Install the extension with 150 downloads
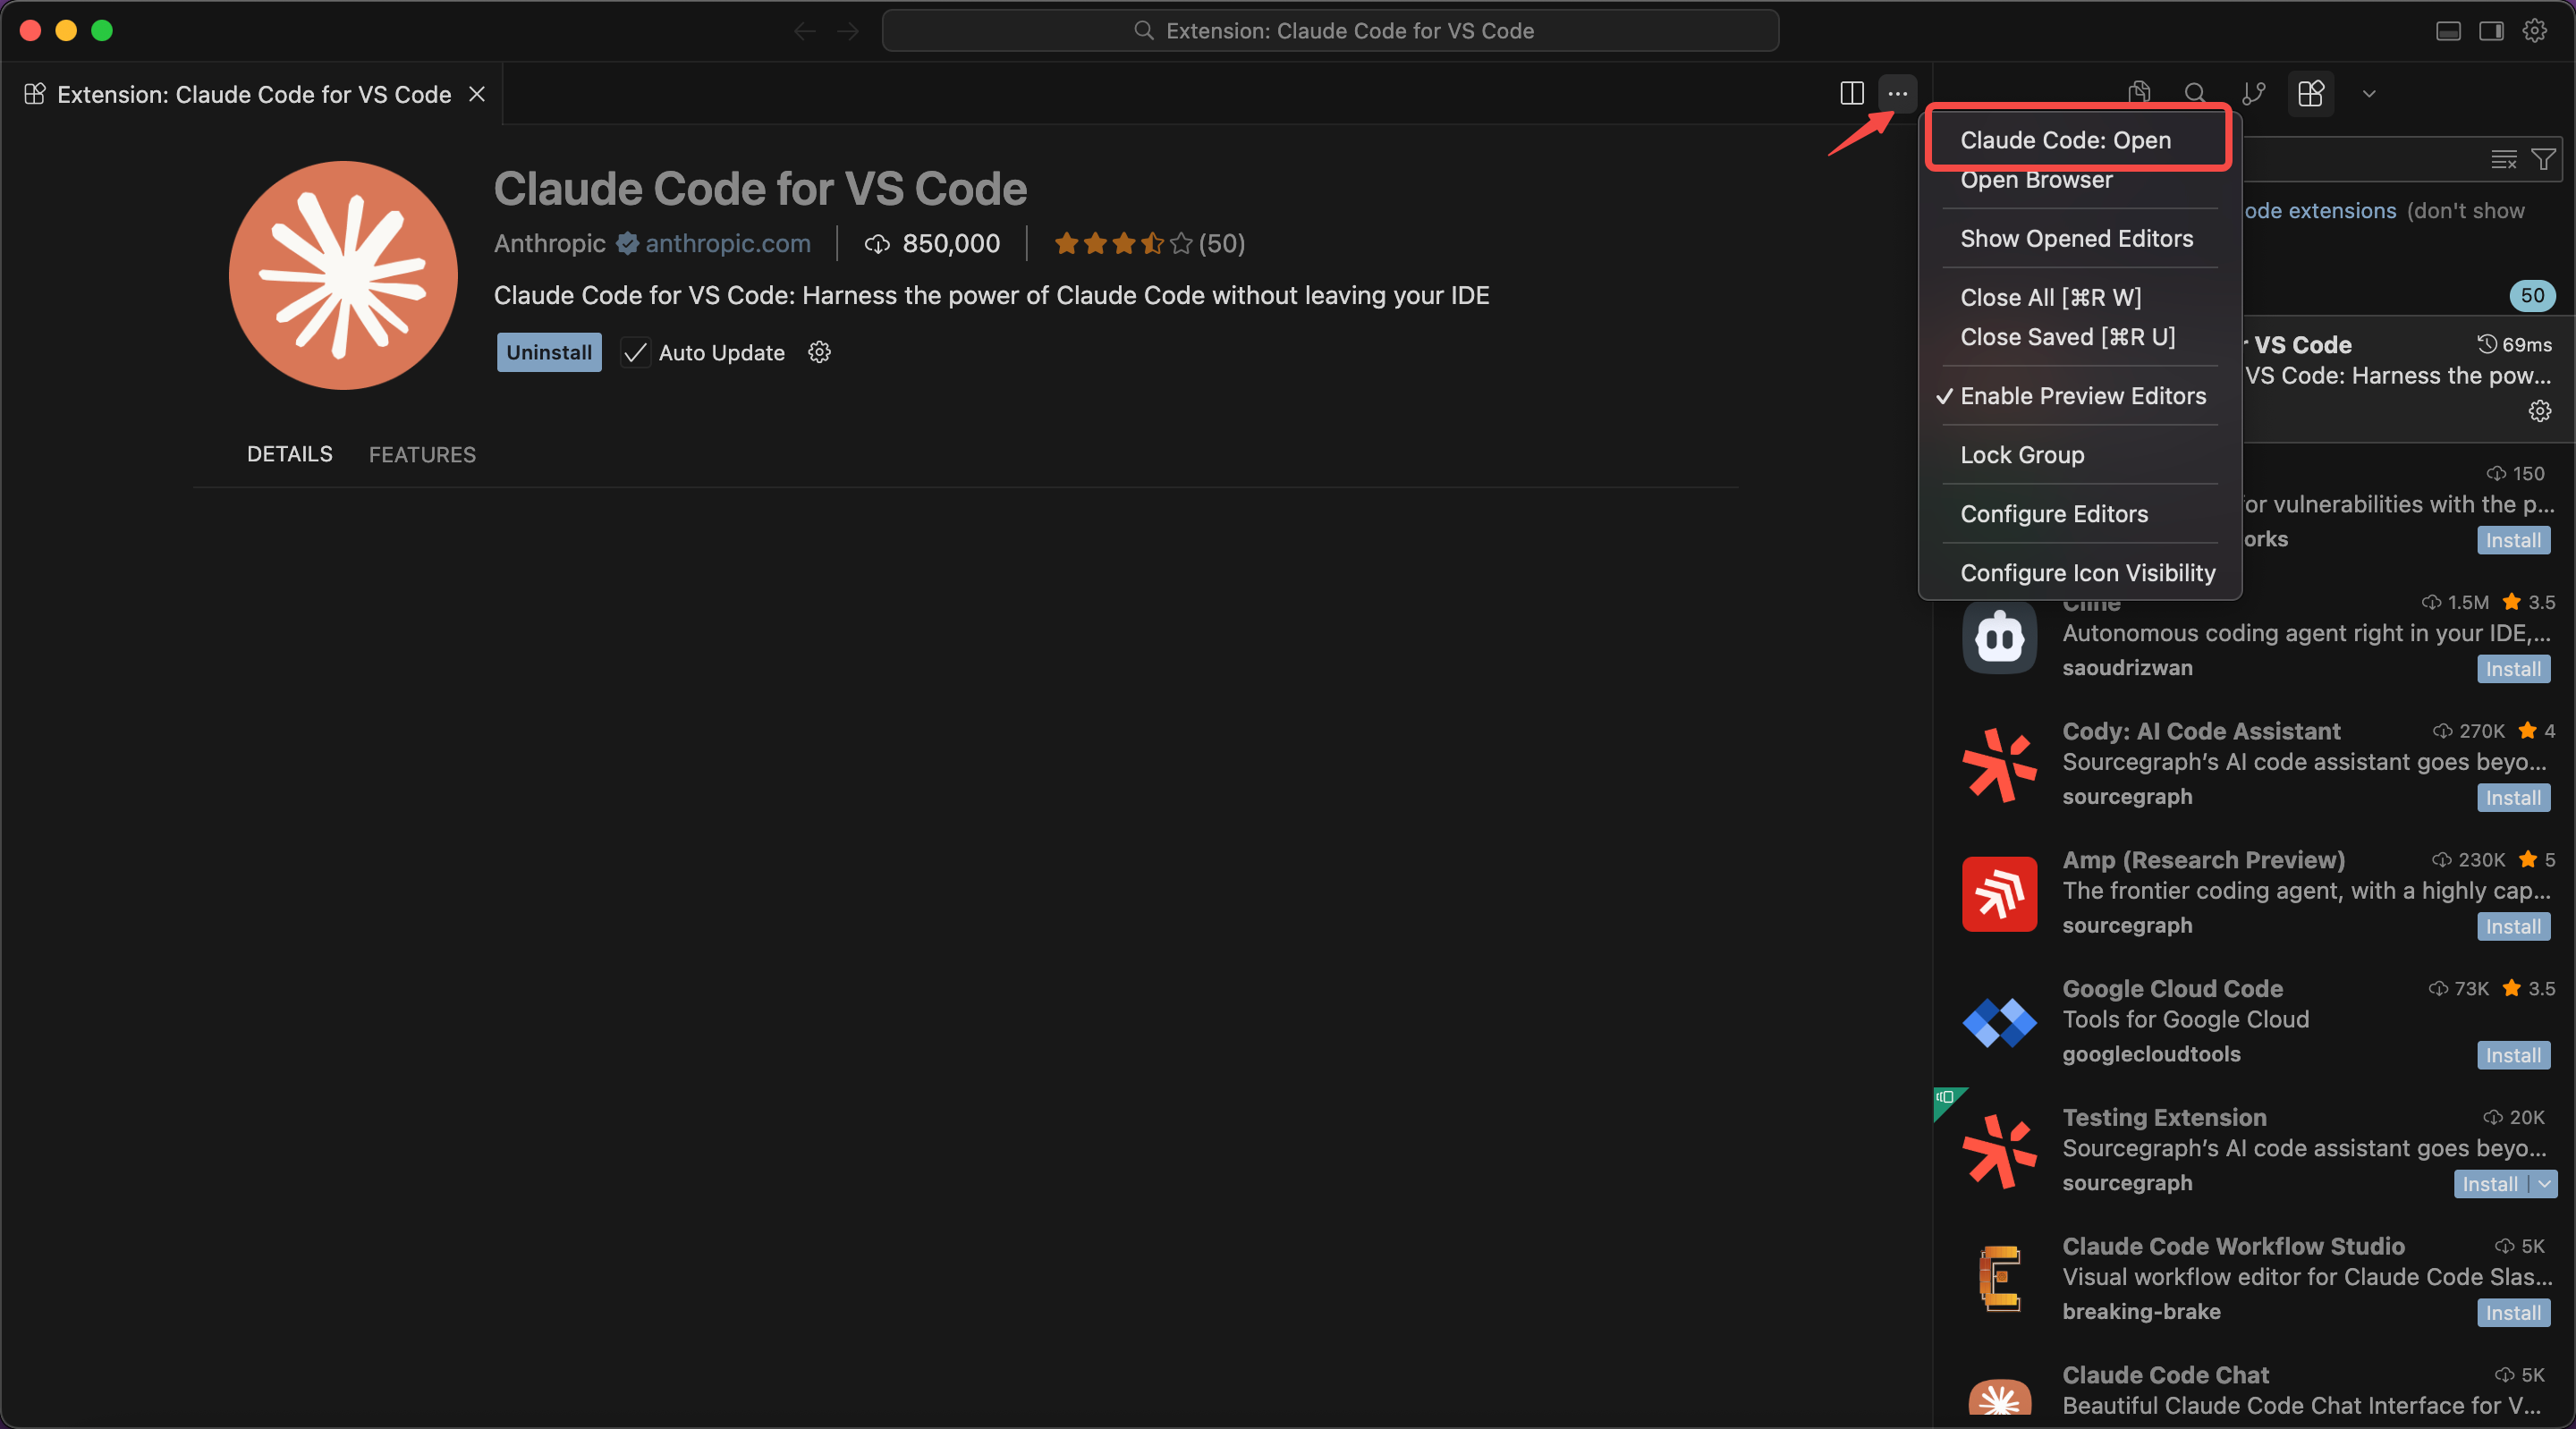This screenshot has width=2576, height=1429. point(2513,540)
